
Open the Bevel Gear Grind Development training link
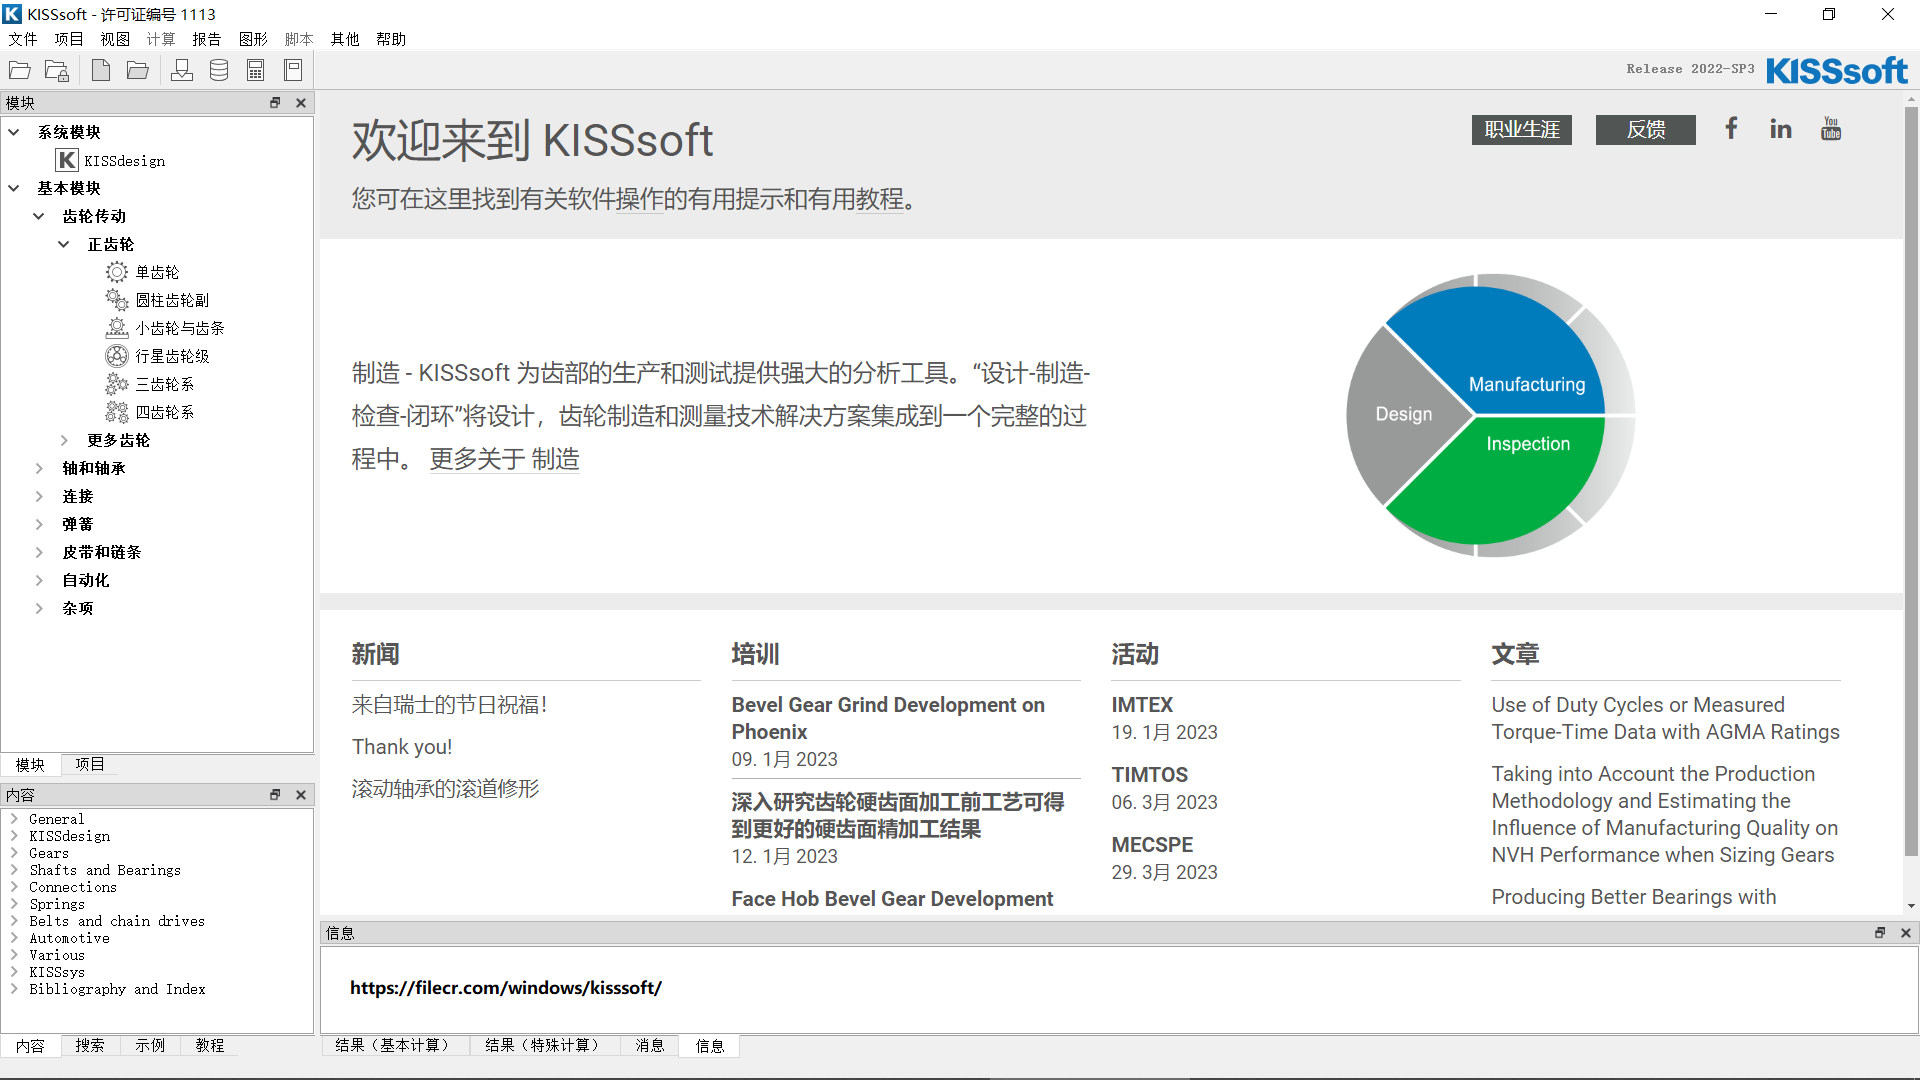[888, 718]
